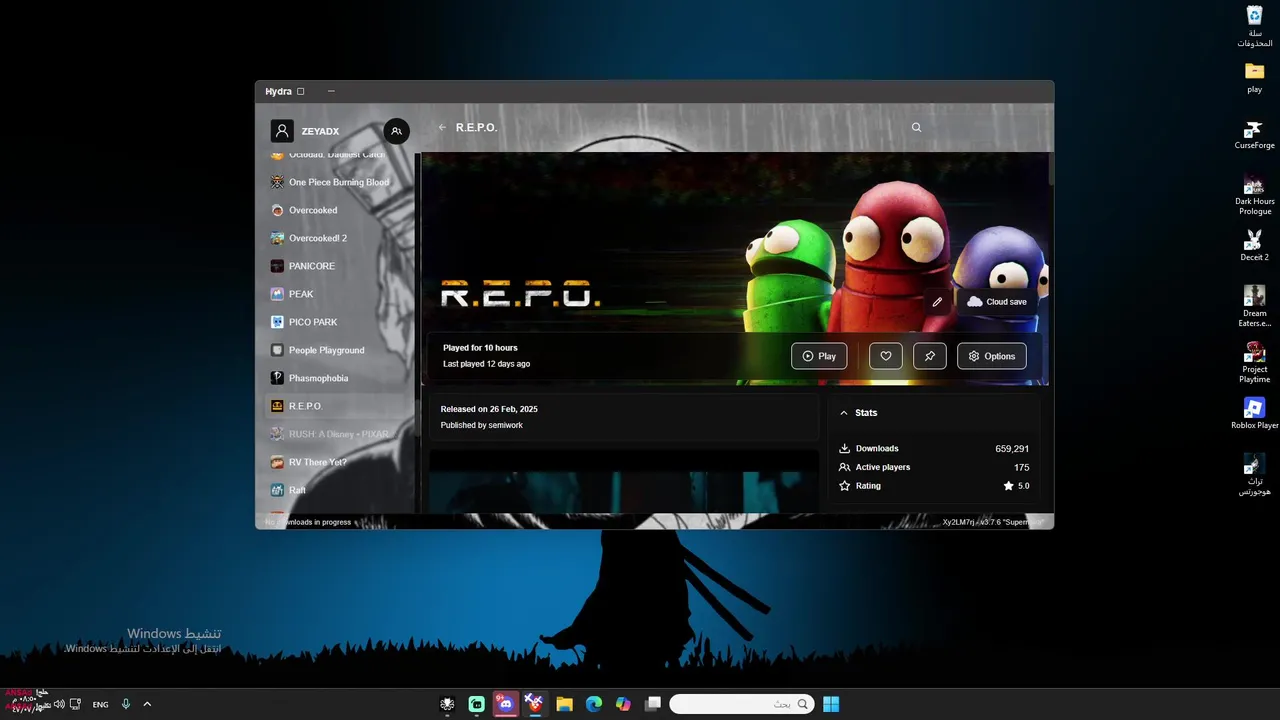Open PICO PARK from the library list
The height and width of the screenshot is (720, 1280).
point(335,322)
